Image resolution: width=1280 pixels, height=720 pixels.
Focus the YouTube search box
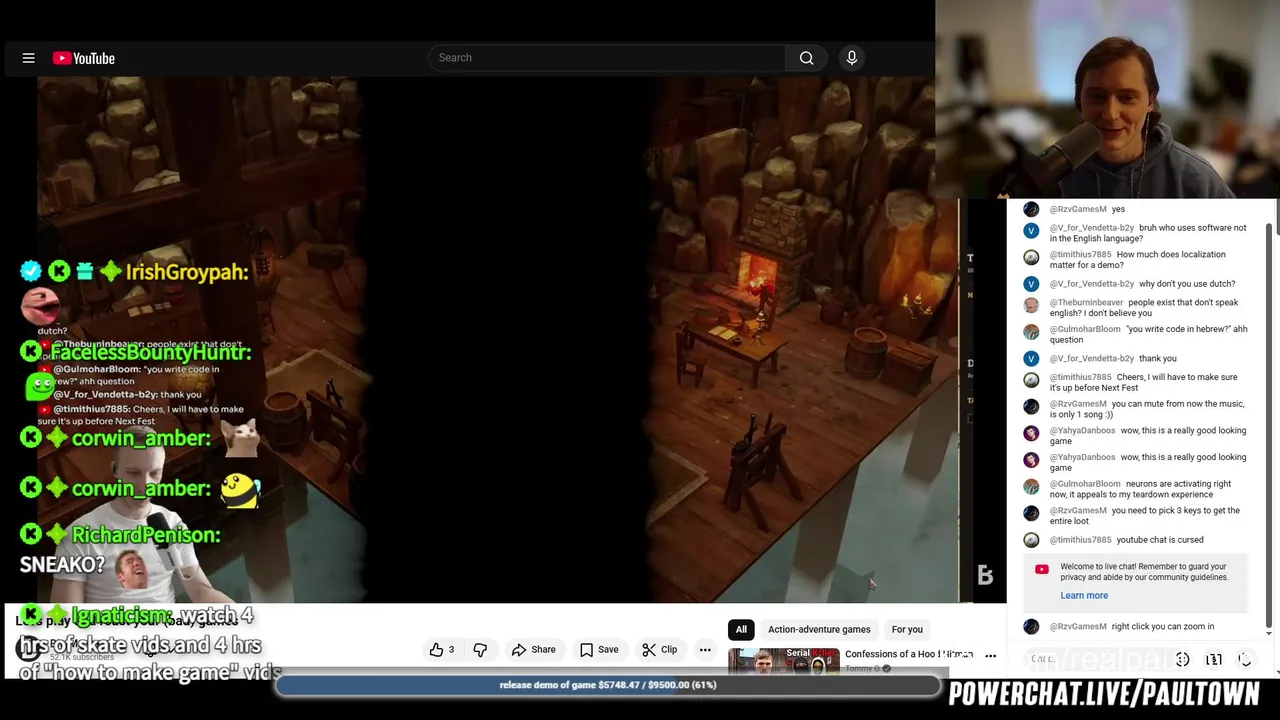[608, 58]
